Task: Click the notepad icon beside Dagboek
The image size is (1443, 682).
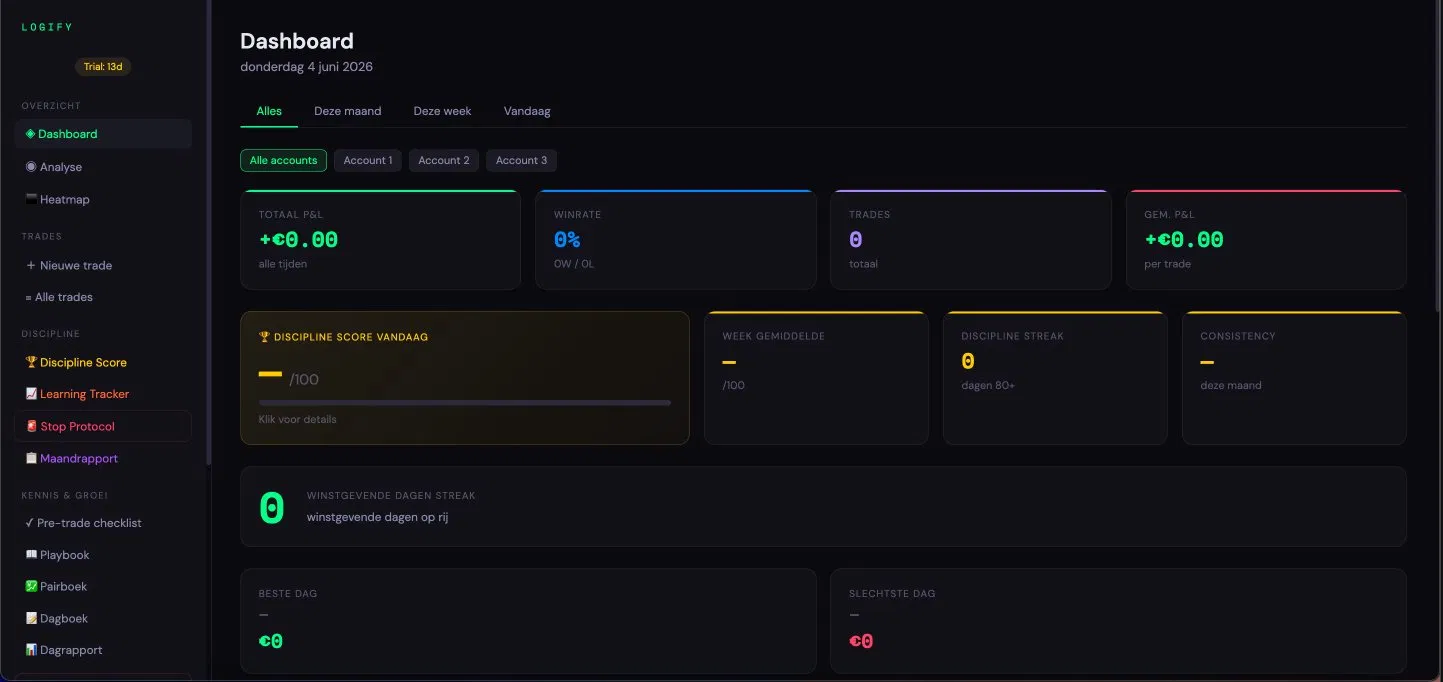Action: point(31,619)
